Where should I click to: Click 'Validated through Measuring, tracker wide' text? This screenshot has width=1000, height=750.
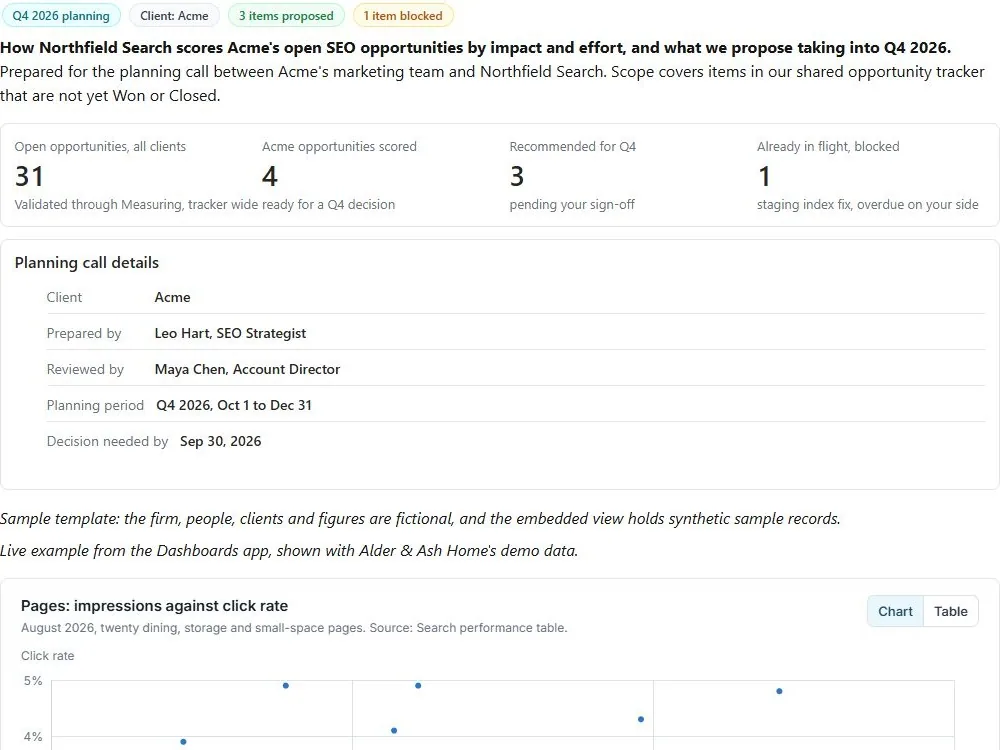pos(136,205)
